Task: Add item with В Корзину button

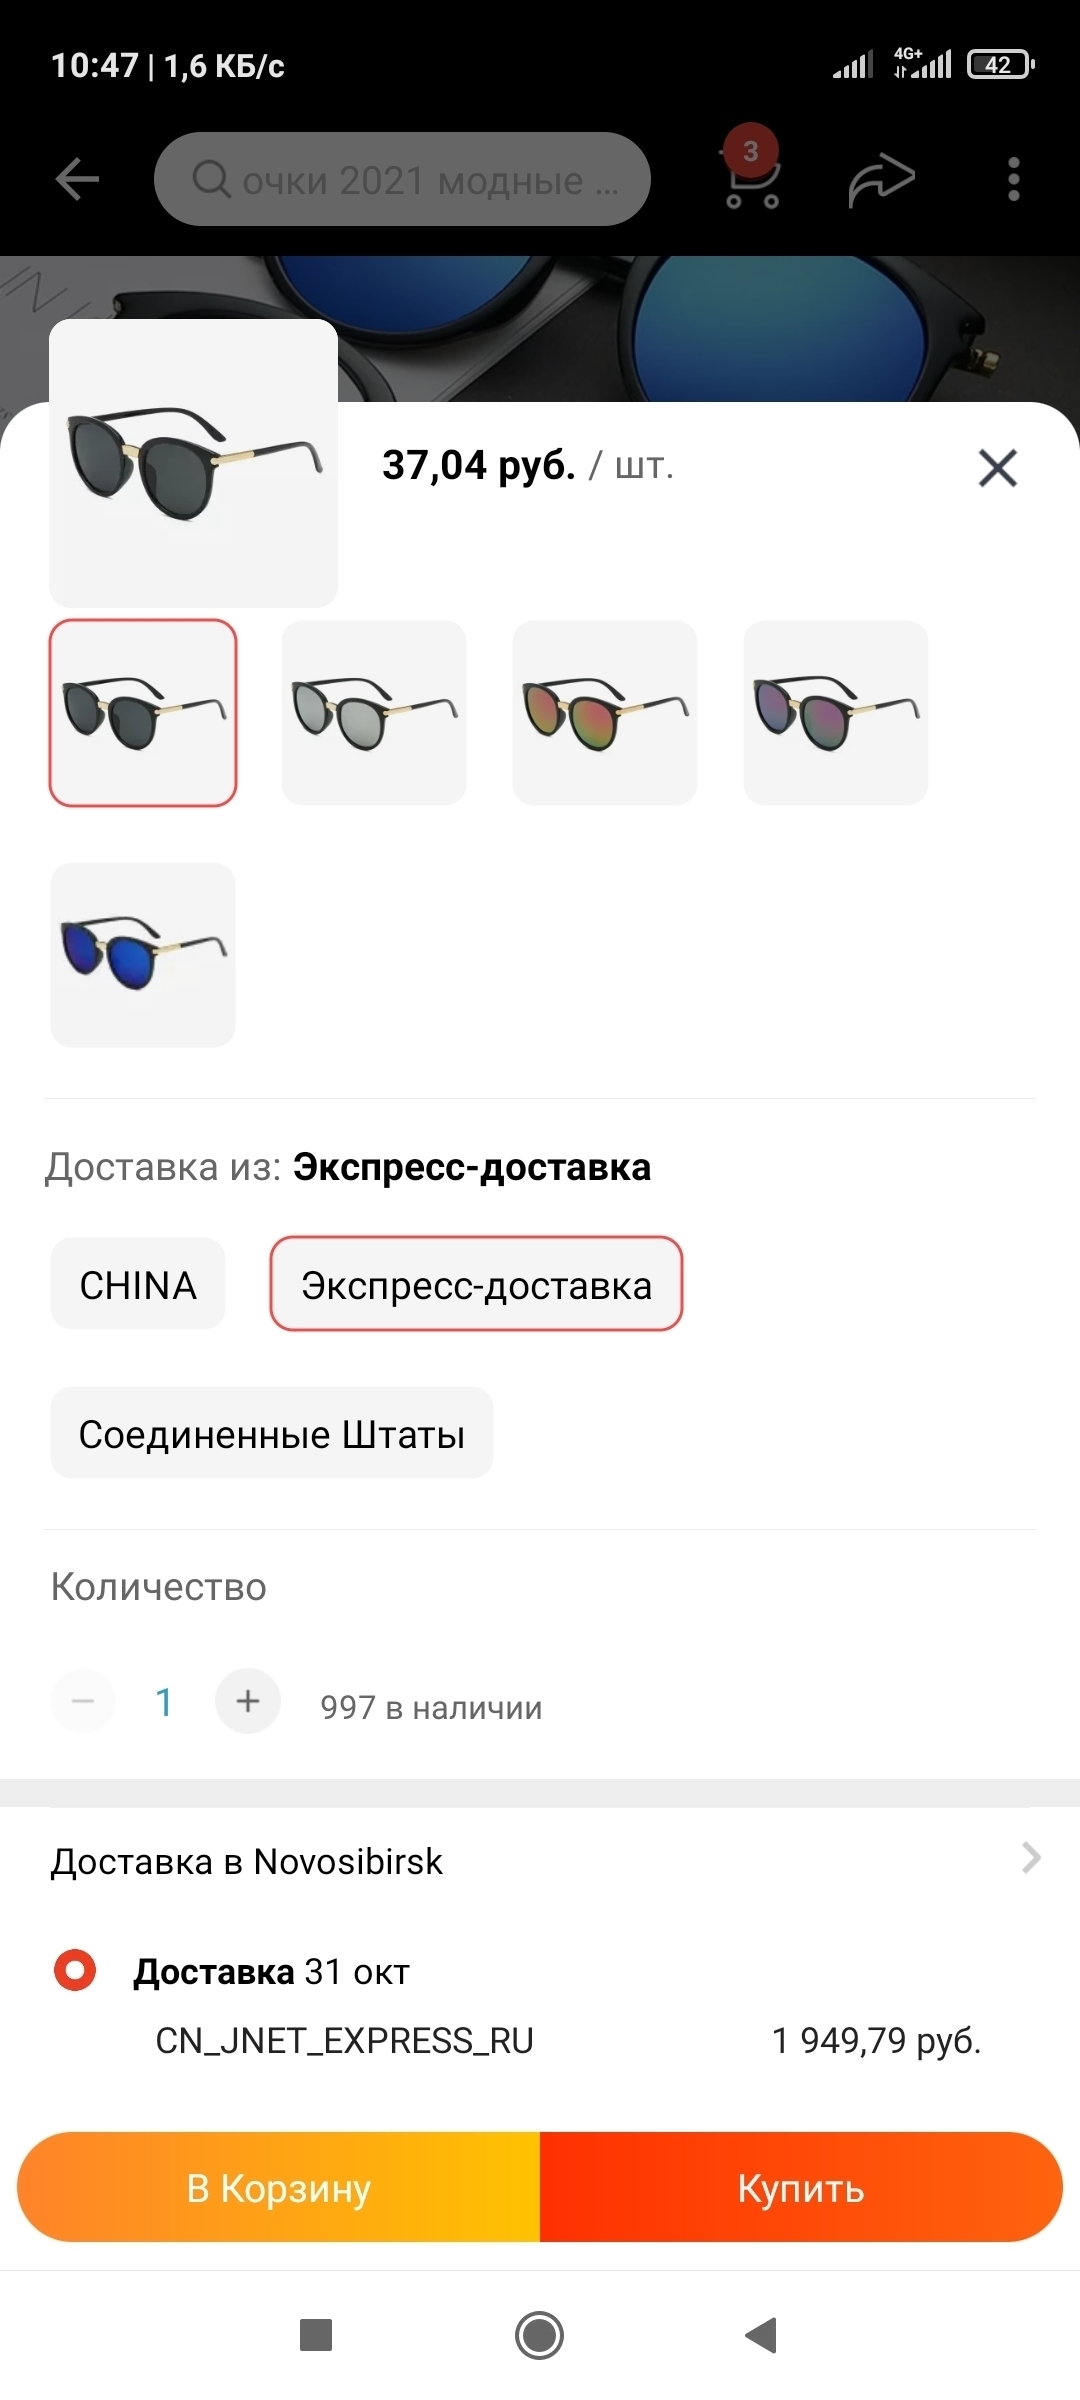Action: 279,2187
